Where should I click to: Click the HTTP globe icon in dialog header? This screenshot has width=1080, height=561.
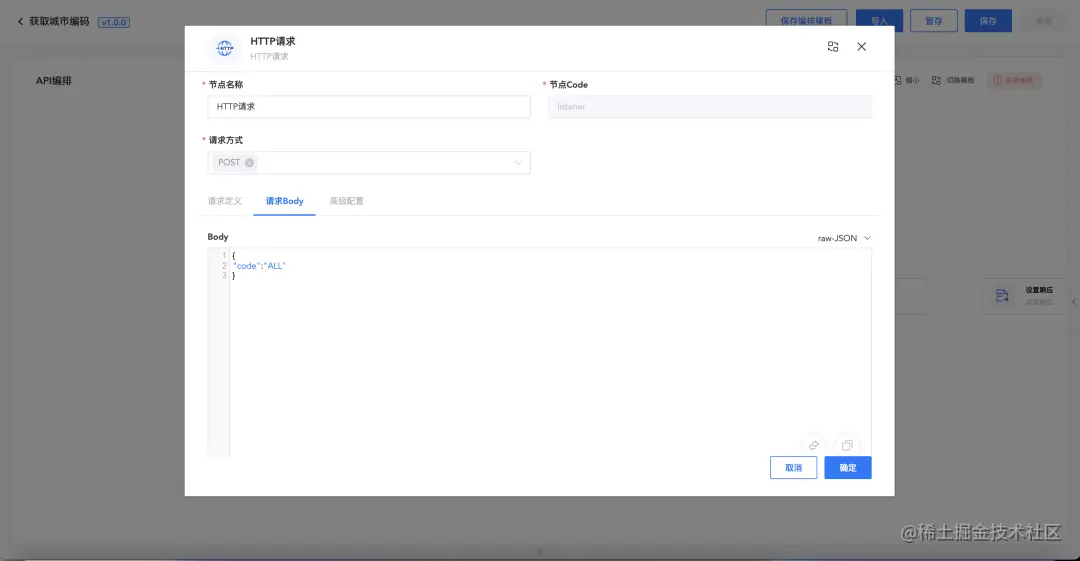[225, 48]
